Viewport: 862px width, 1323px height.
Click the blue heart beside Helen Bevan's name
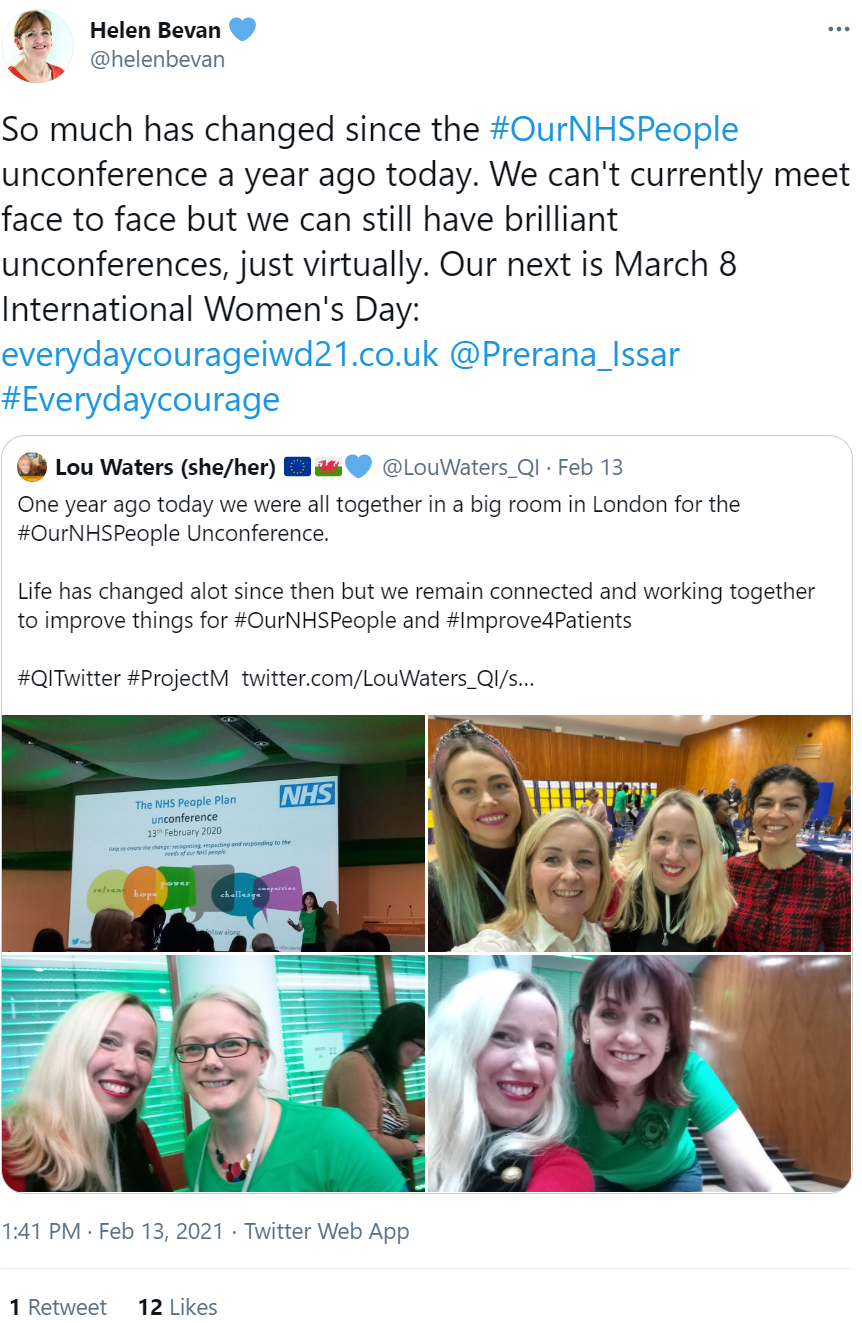coord(242,31)
